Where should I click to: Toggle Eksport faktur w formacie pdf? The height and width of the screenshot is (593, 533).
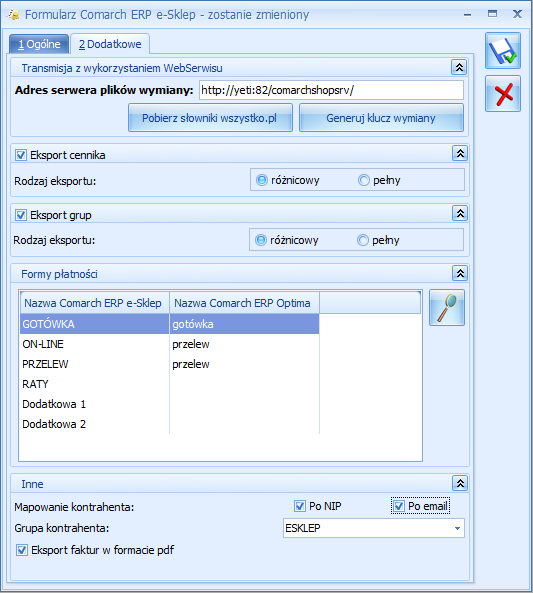pyautogui.click(x=22, y=550)
